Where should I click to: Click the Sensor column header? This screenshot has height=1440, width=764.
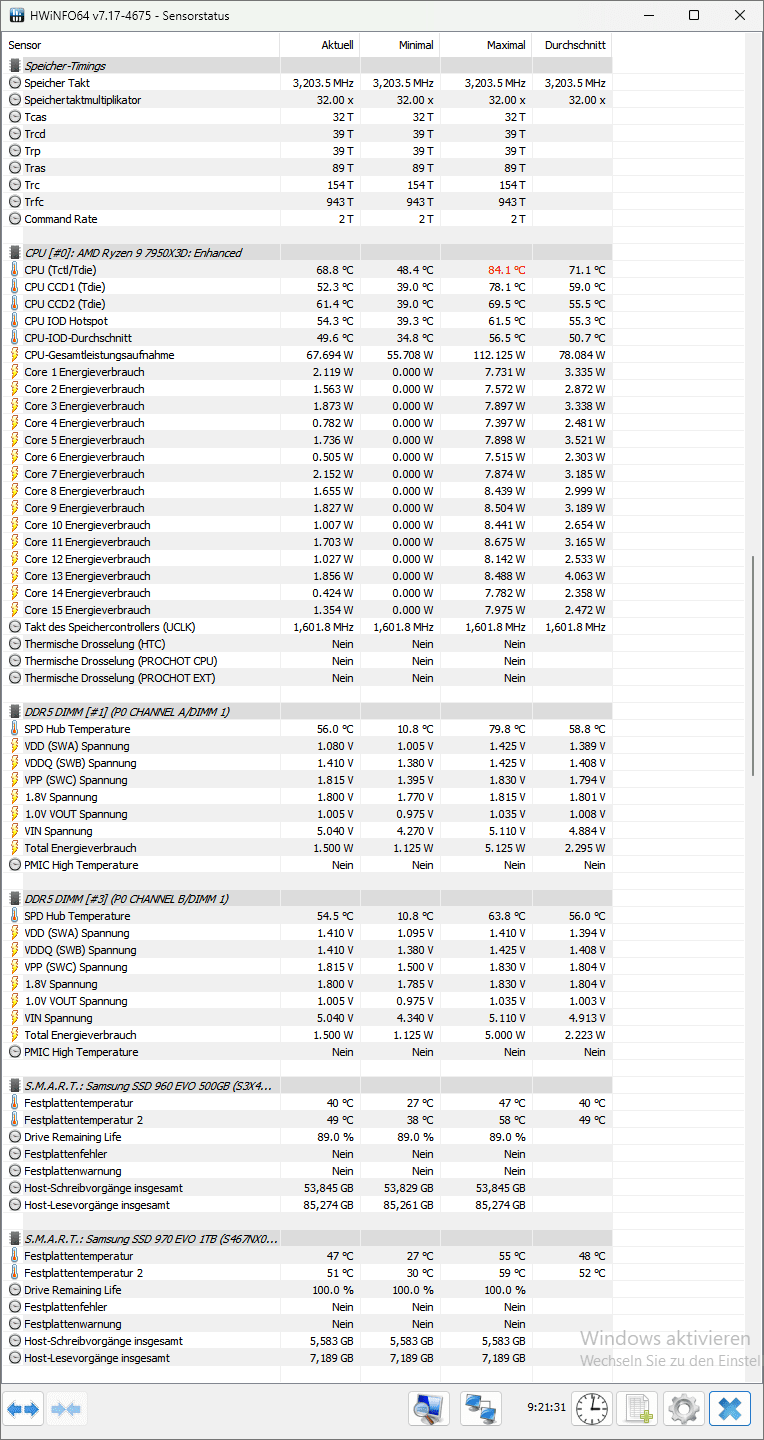(x=141, y=45)
